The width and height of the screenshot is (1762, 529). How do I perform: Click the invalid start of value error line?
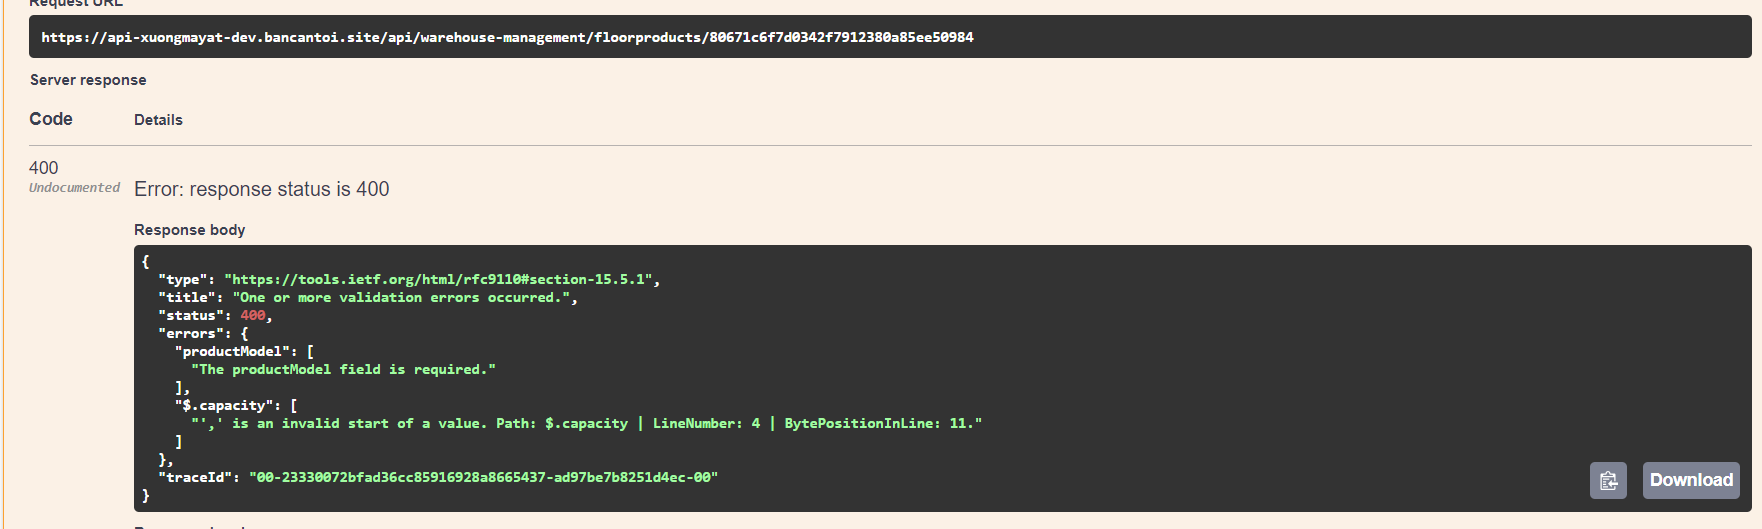point(586,424)
